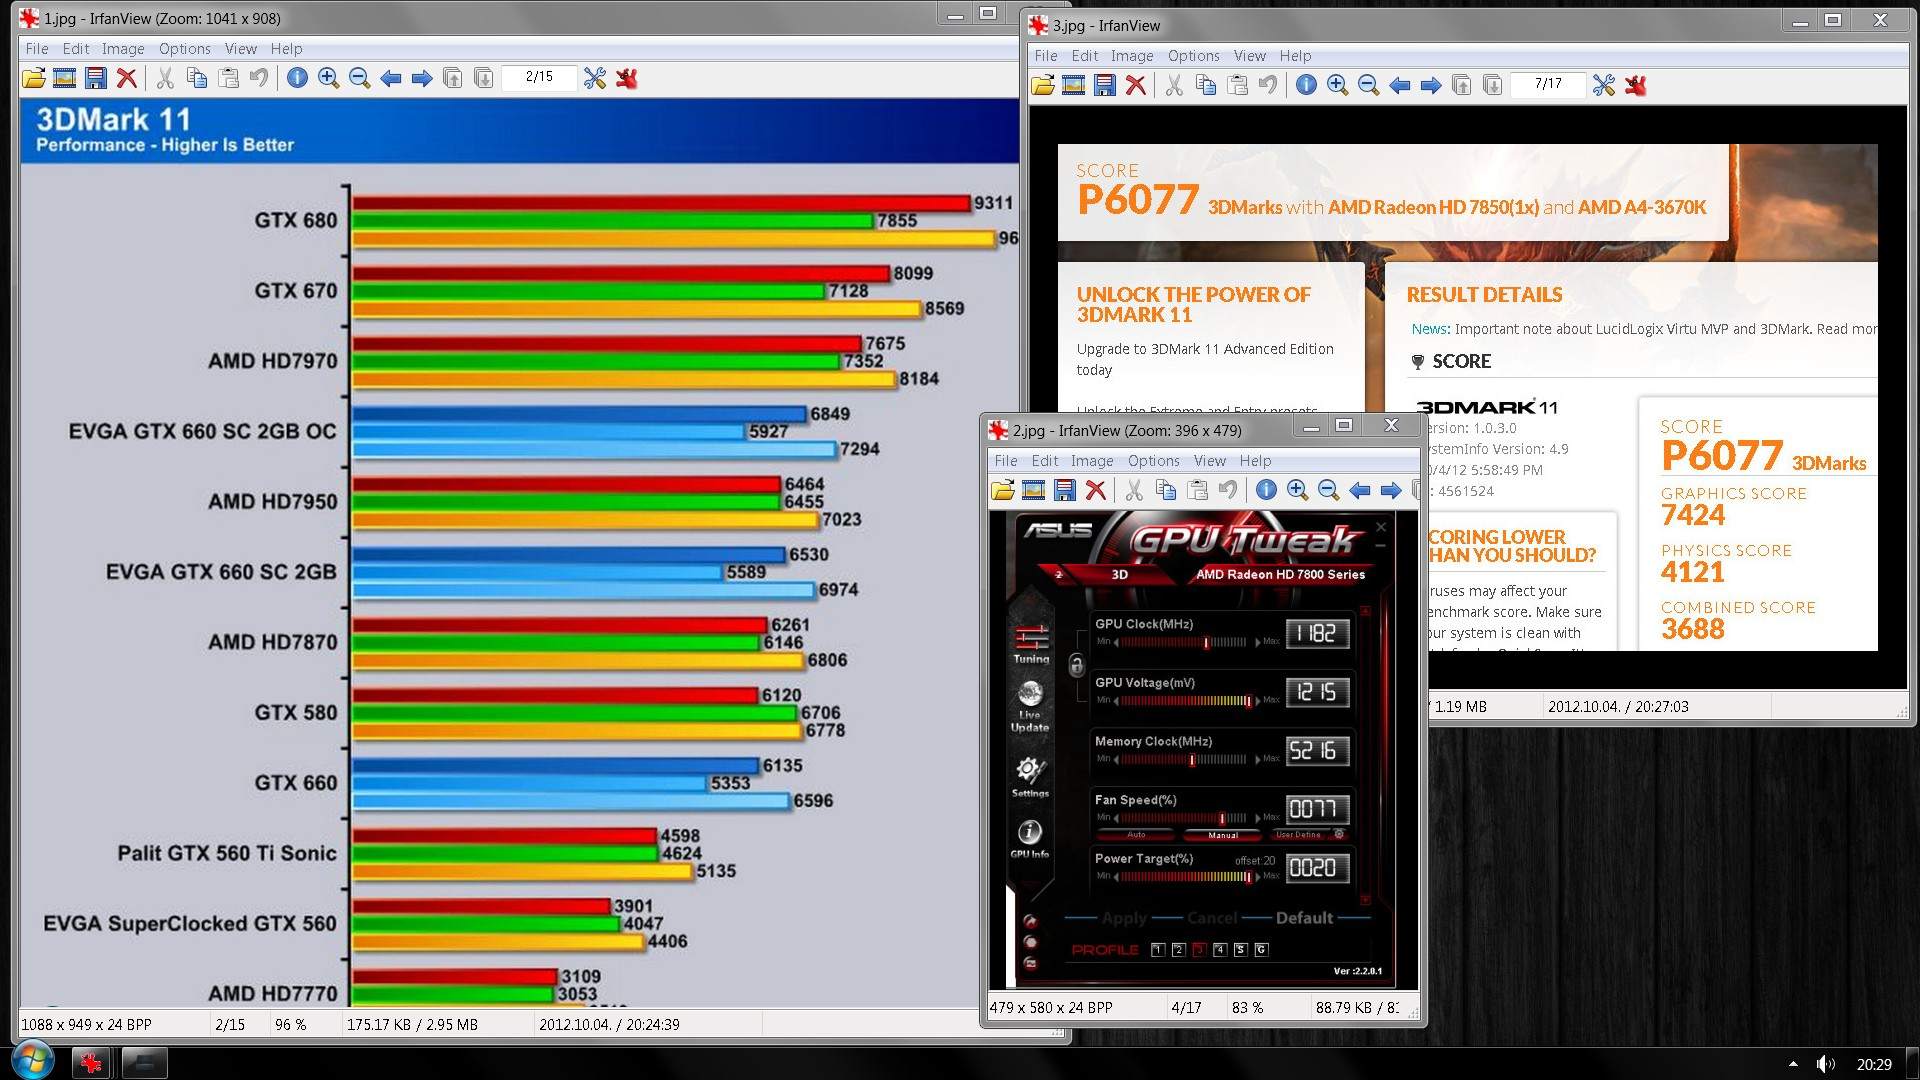The height and width of the screenshot is (1080, 1920).
Task: Open the Help menu in the 2.jpg window
Action: pos(1255,461)
